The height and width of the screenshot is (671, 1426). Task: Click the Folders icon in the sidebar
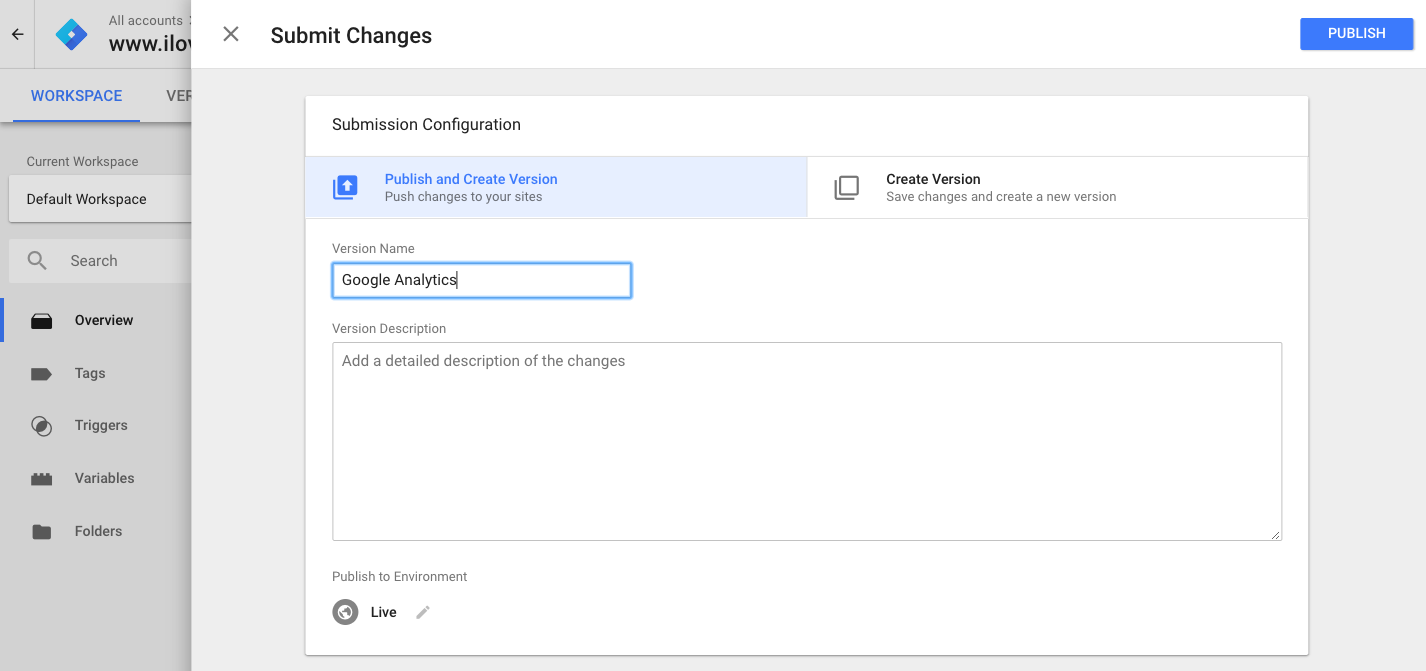pyautogui.click(x=41, y=532)
